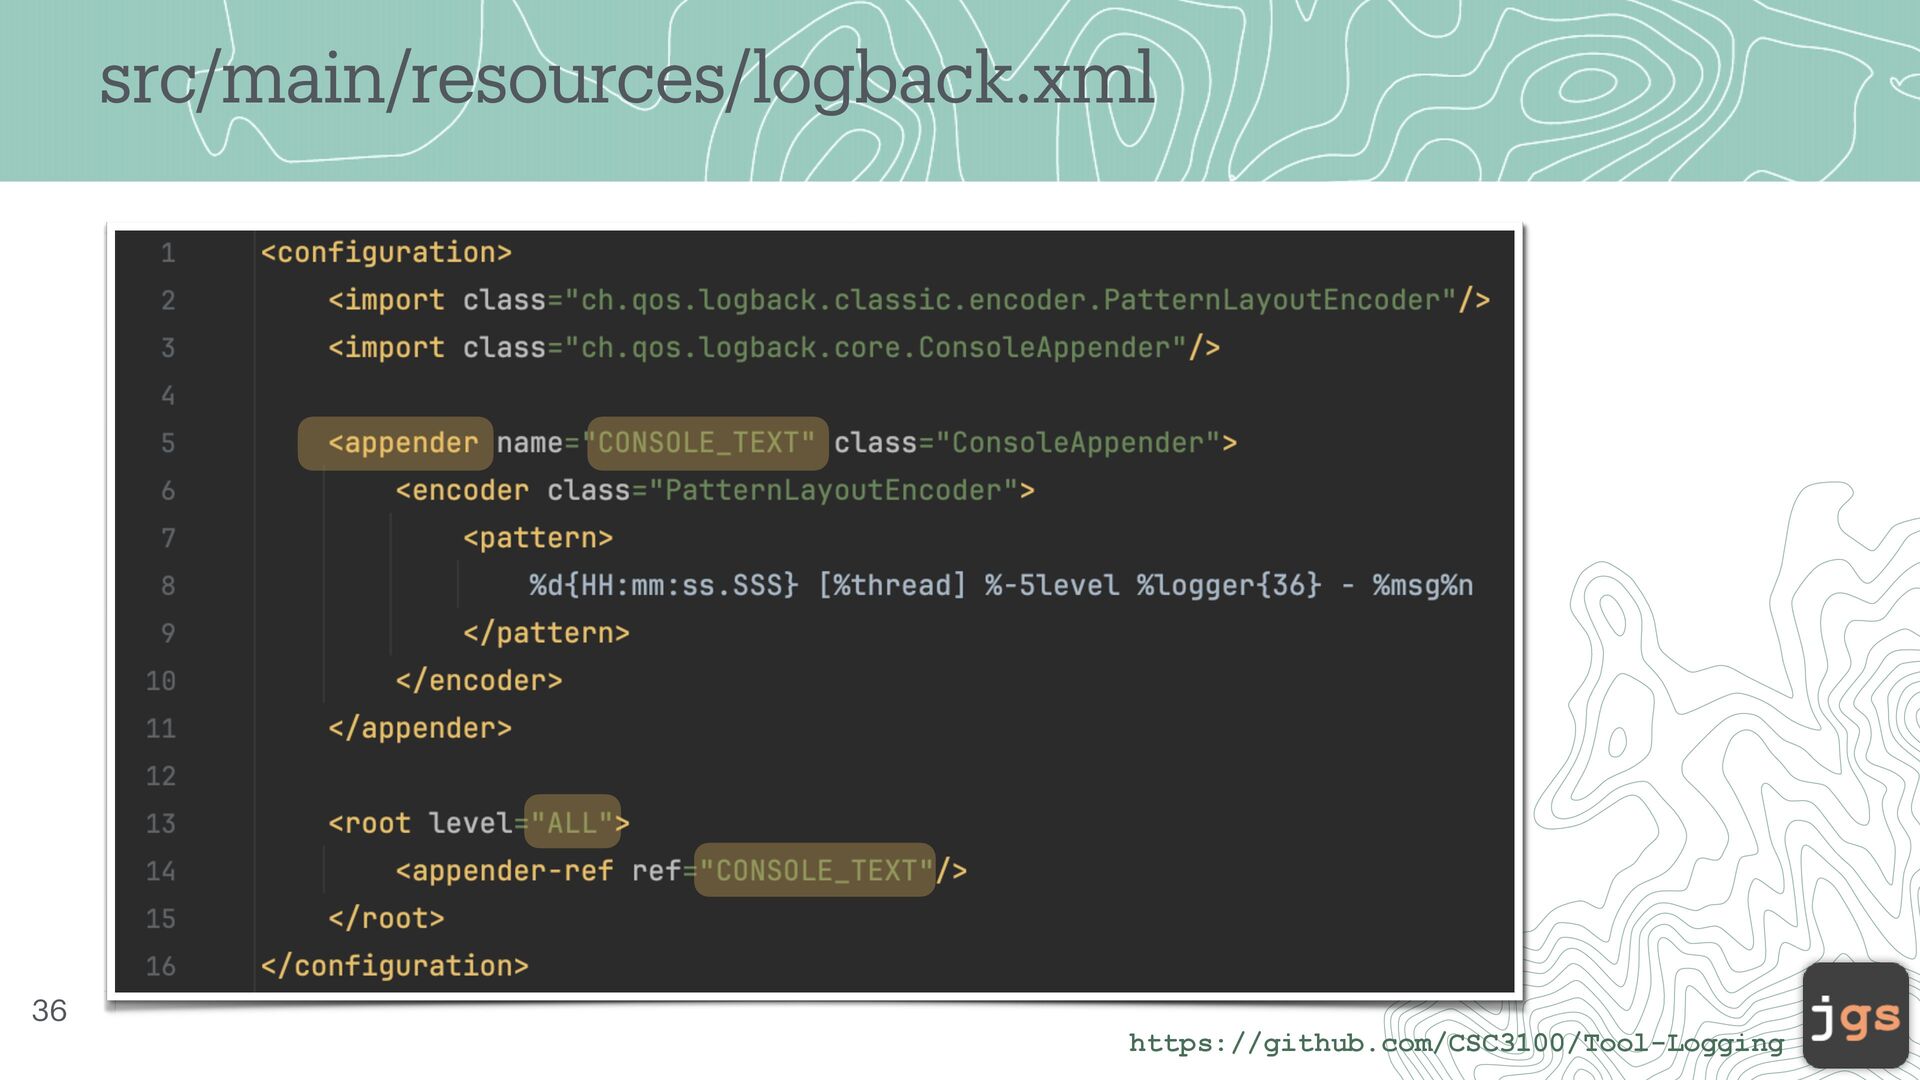The width and height of the screenshot is (1920, 1080).
Task: Click highlighted CONSOLE_TEXT in appender-ref
Action: tap(814, 871)
